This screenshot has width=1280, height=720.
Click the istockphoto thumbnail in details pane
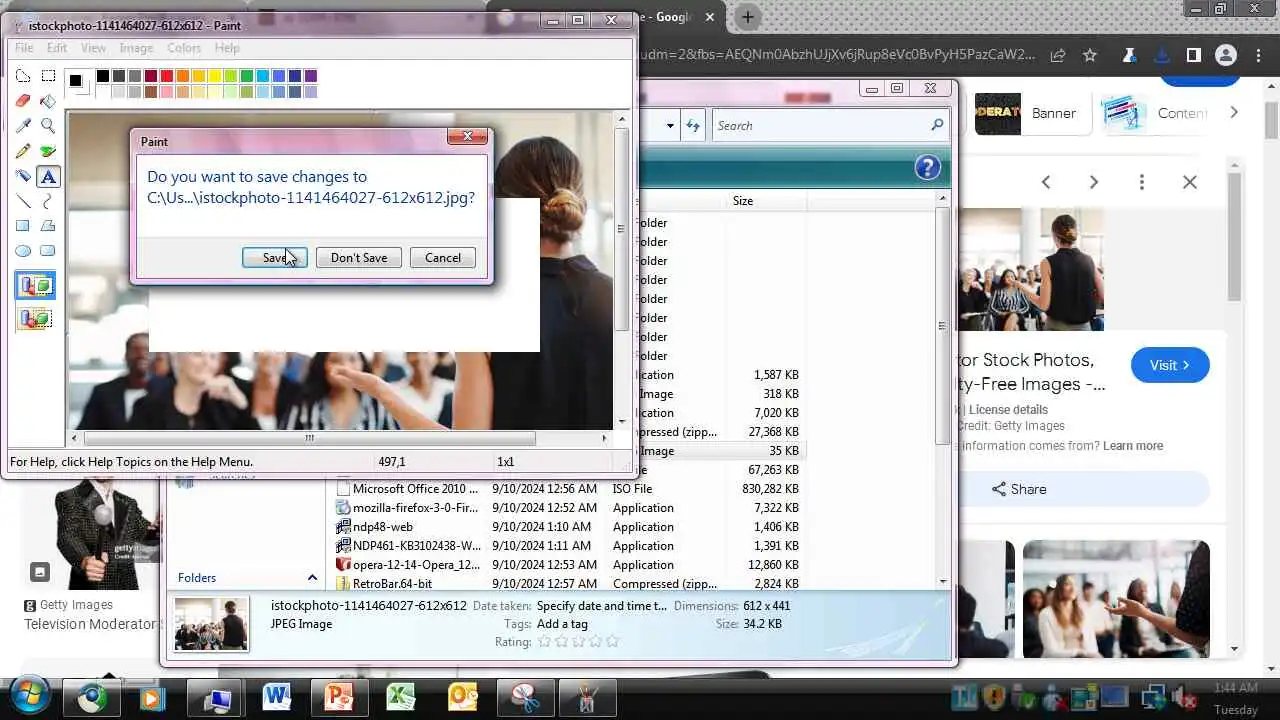click(x=211, y=624)
